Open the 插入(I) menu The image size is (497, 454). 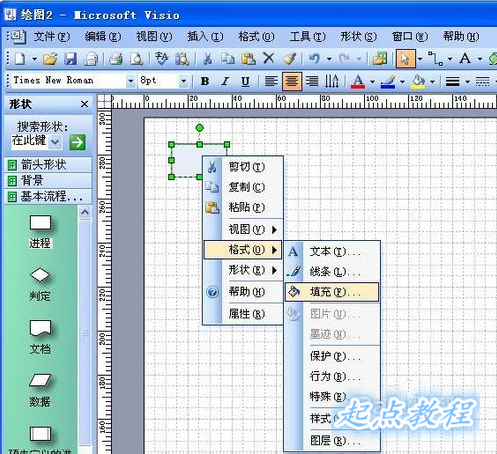click(x=205, y=36)
